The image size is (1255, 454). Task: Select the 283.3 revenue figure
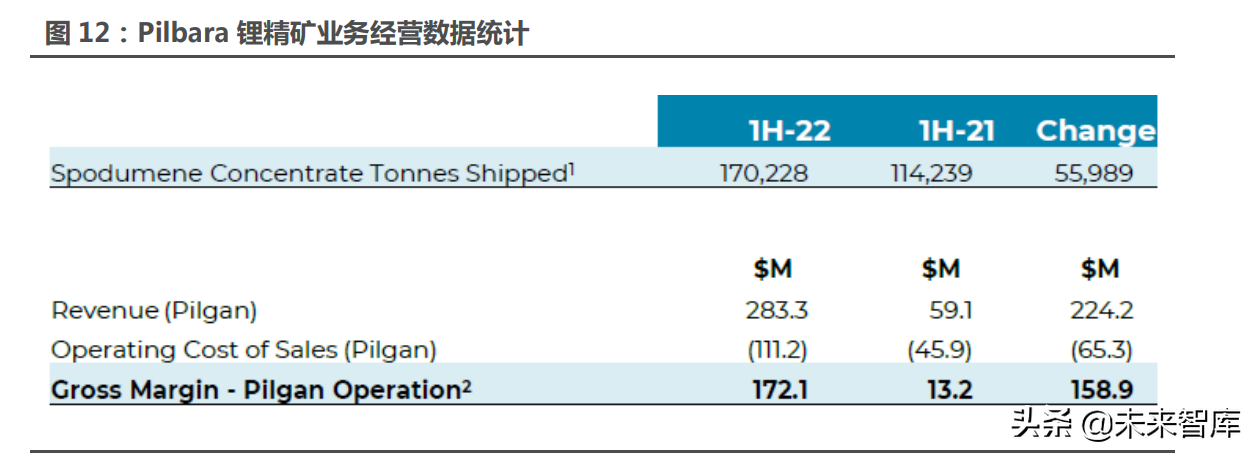(x=776, y=311)
